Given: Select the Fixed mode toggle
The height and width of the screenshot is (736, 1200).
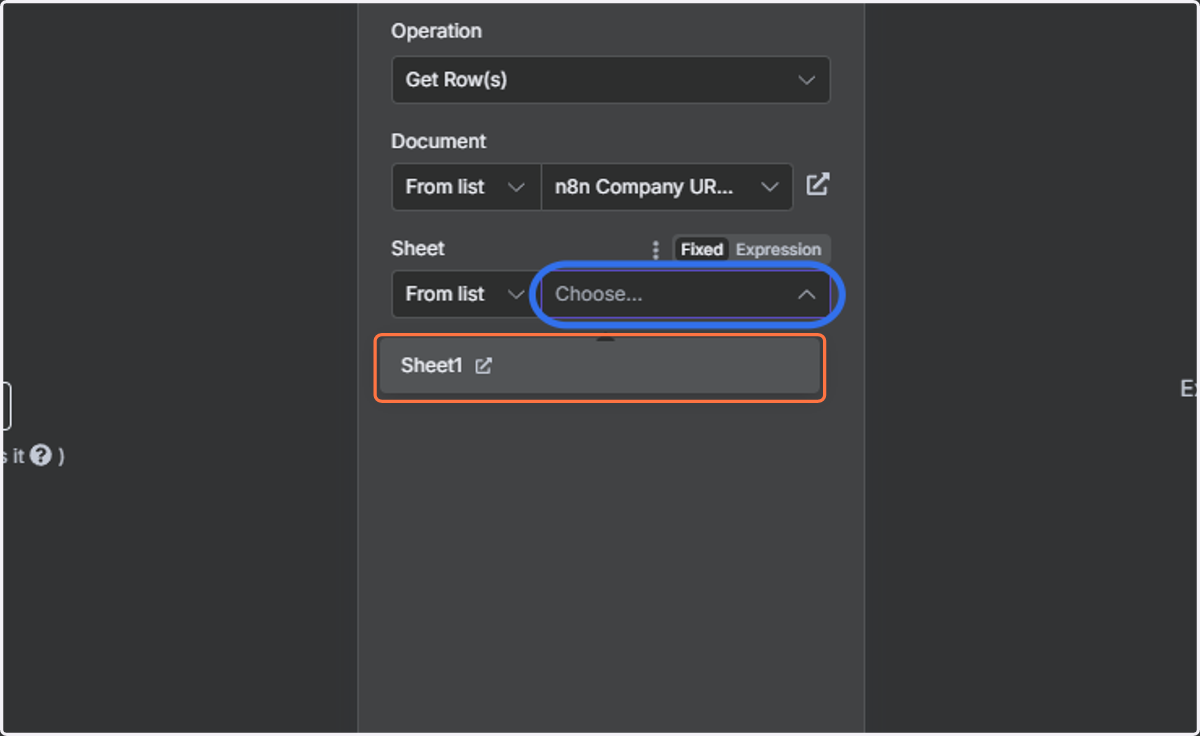Looking at the screenshot, I should 702,250.
